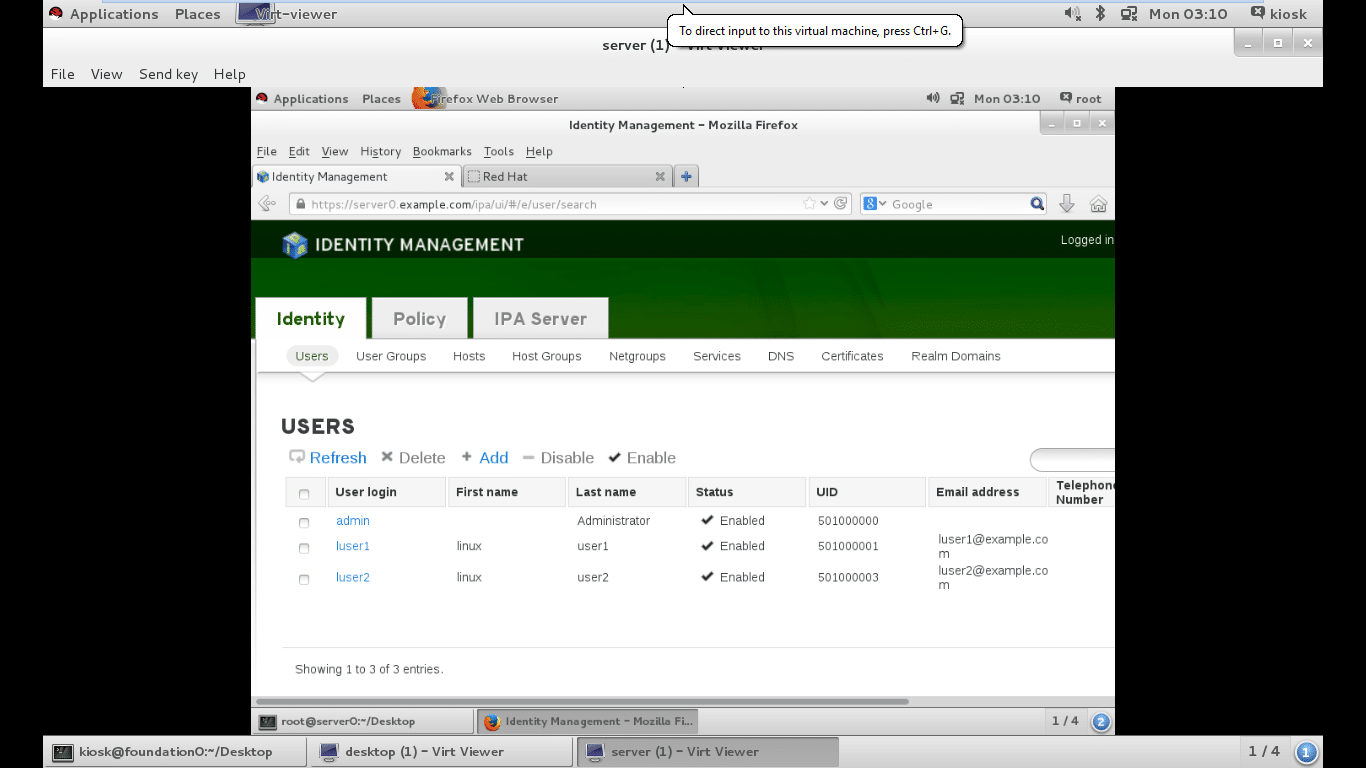Open the luser2 user link
The height and width of the screenshot is (768, 1366).
pyautogui.click(x=353, y=577)
